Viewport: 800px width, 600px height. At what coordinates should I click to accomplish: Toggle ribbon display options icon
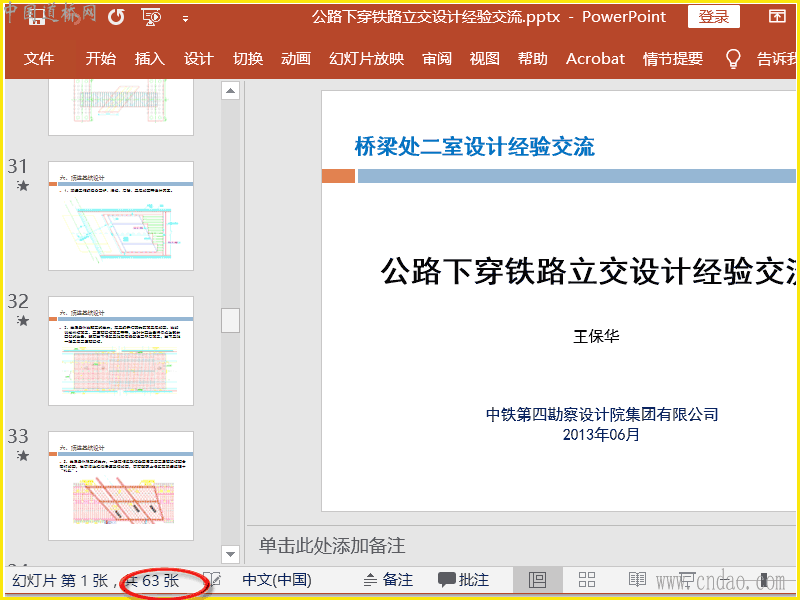click(x=777, y=16)
